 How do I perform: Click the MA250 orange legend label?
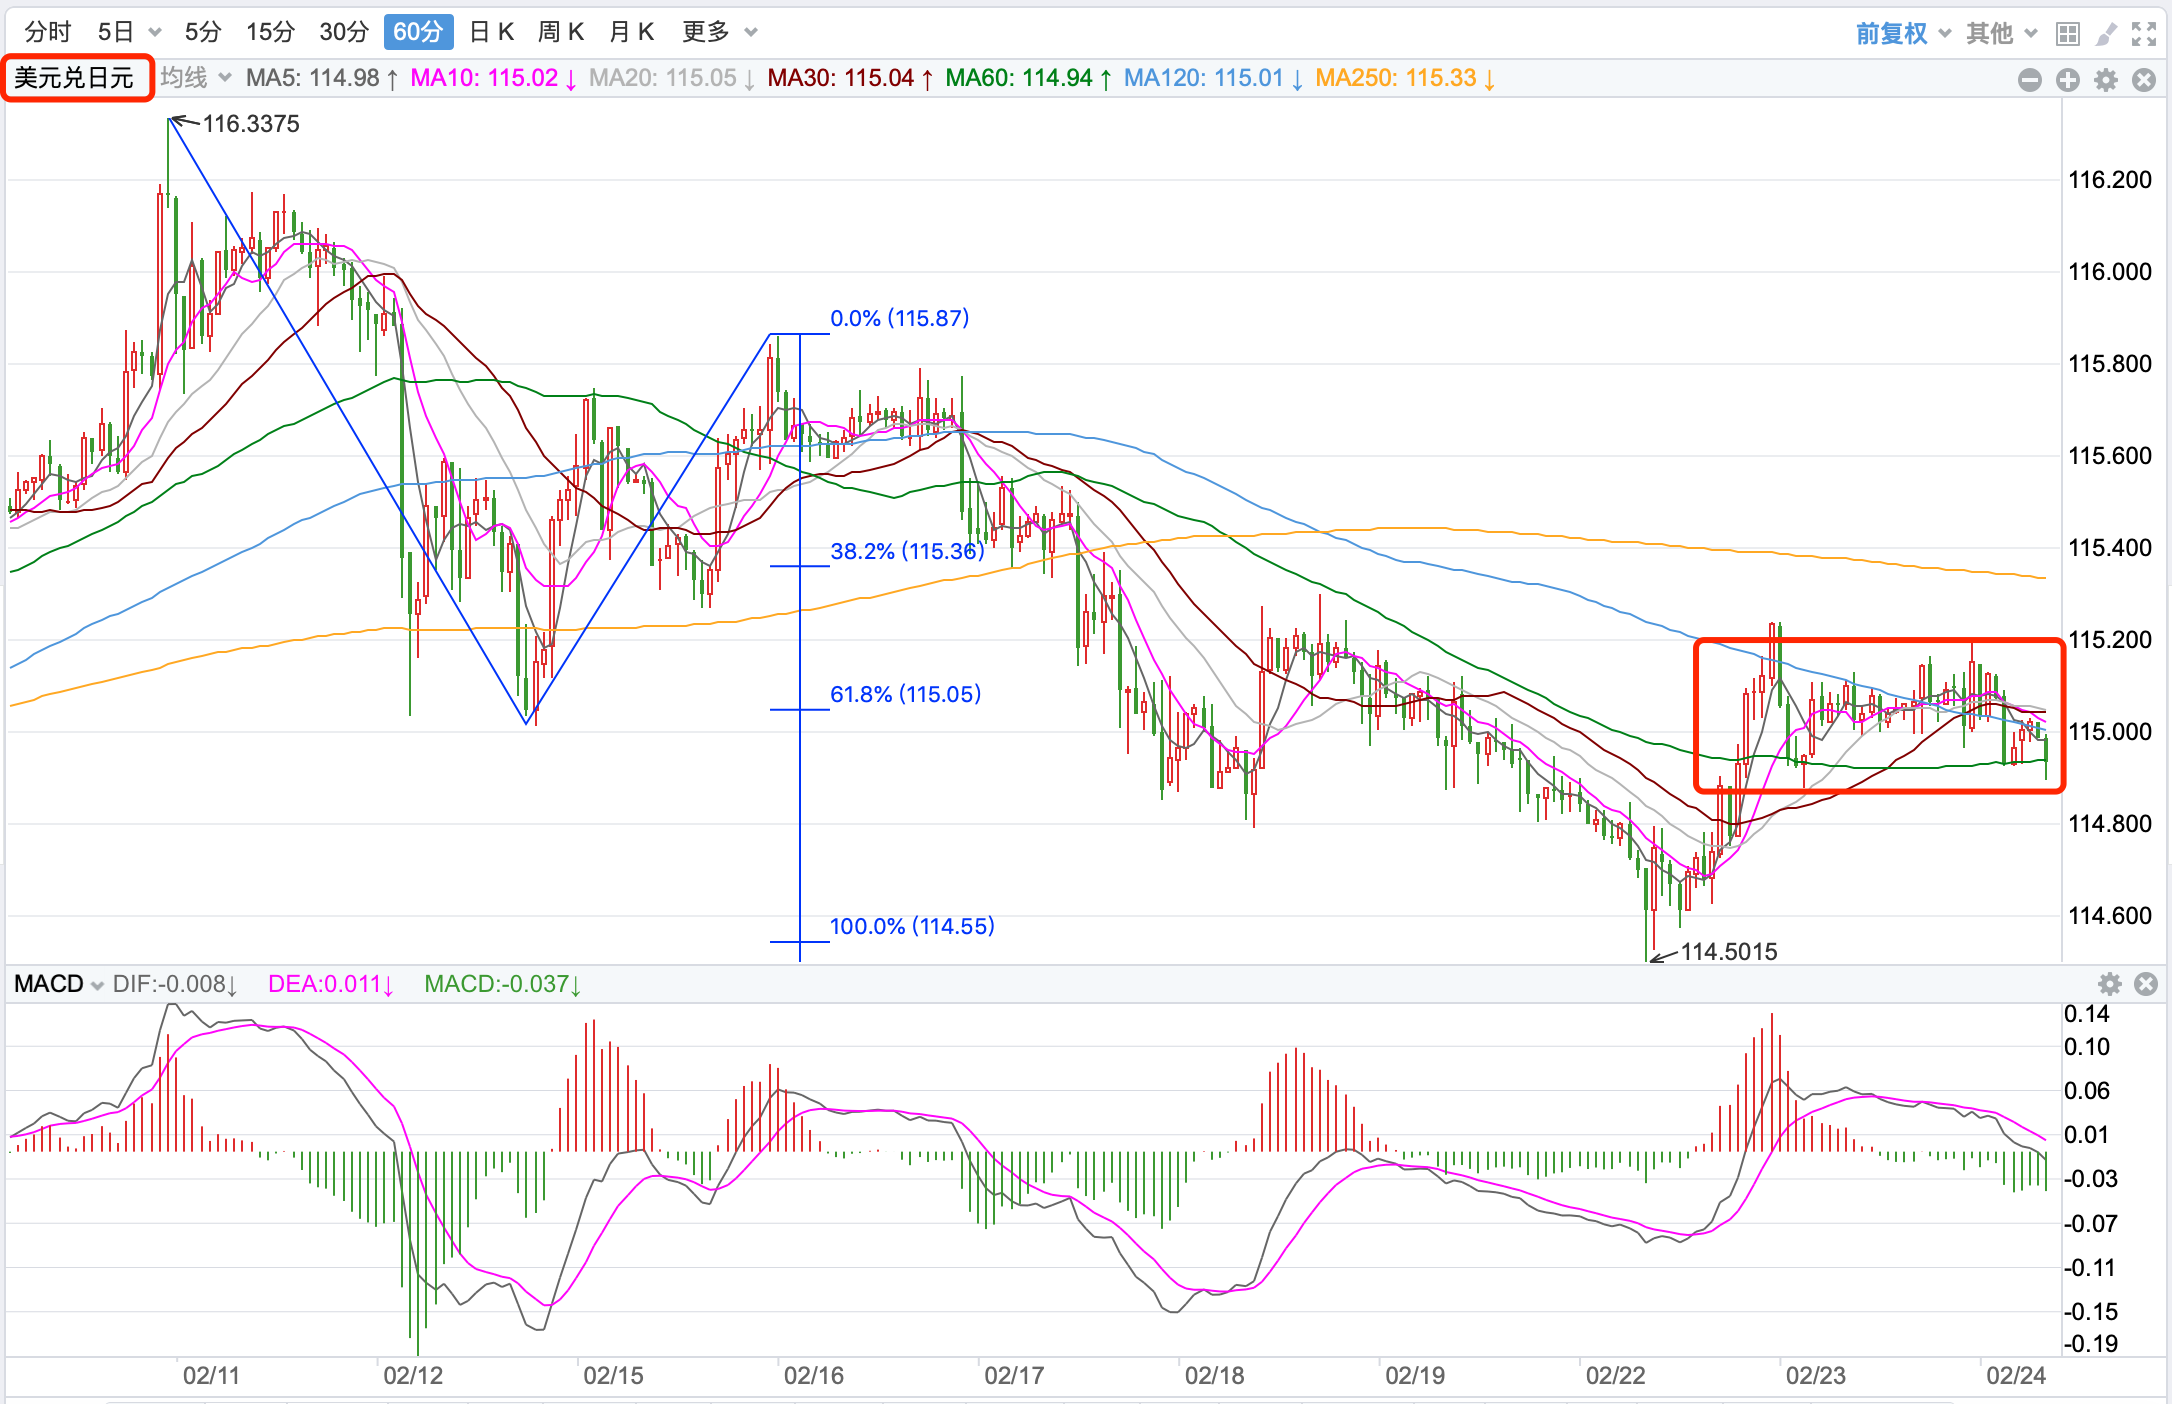(1404, 78)
